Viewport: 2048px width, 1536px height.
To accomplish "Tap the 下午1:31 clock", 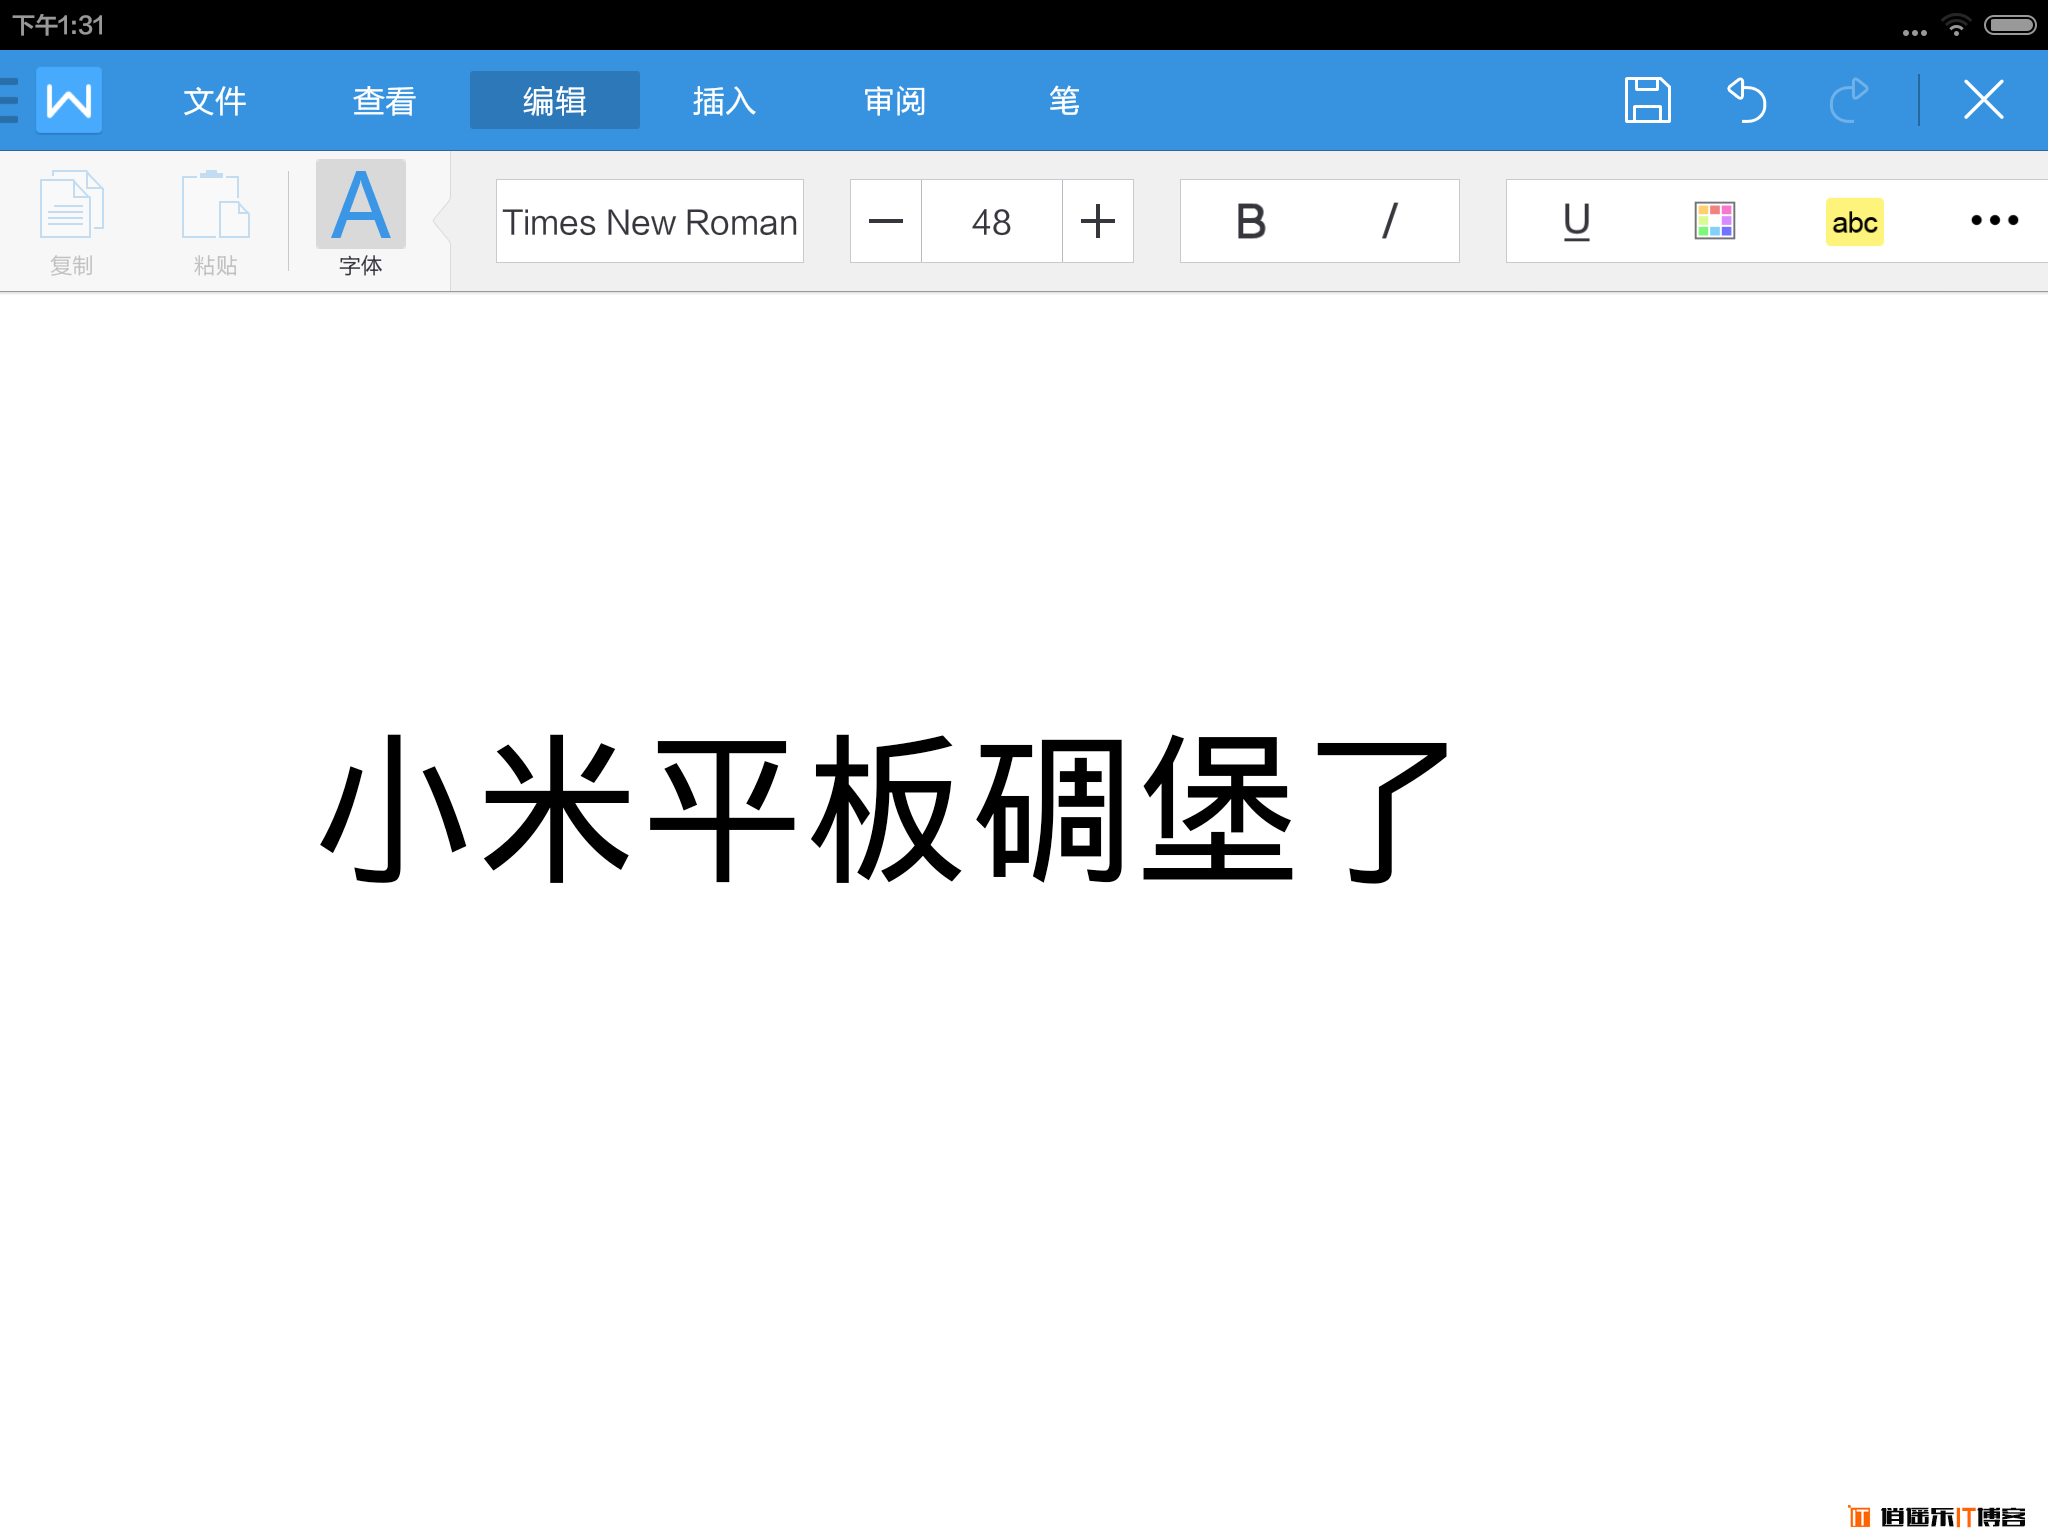I will tap(58, 25).
